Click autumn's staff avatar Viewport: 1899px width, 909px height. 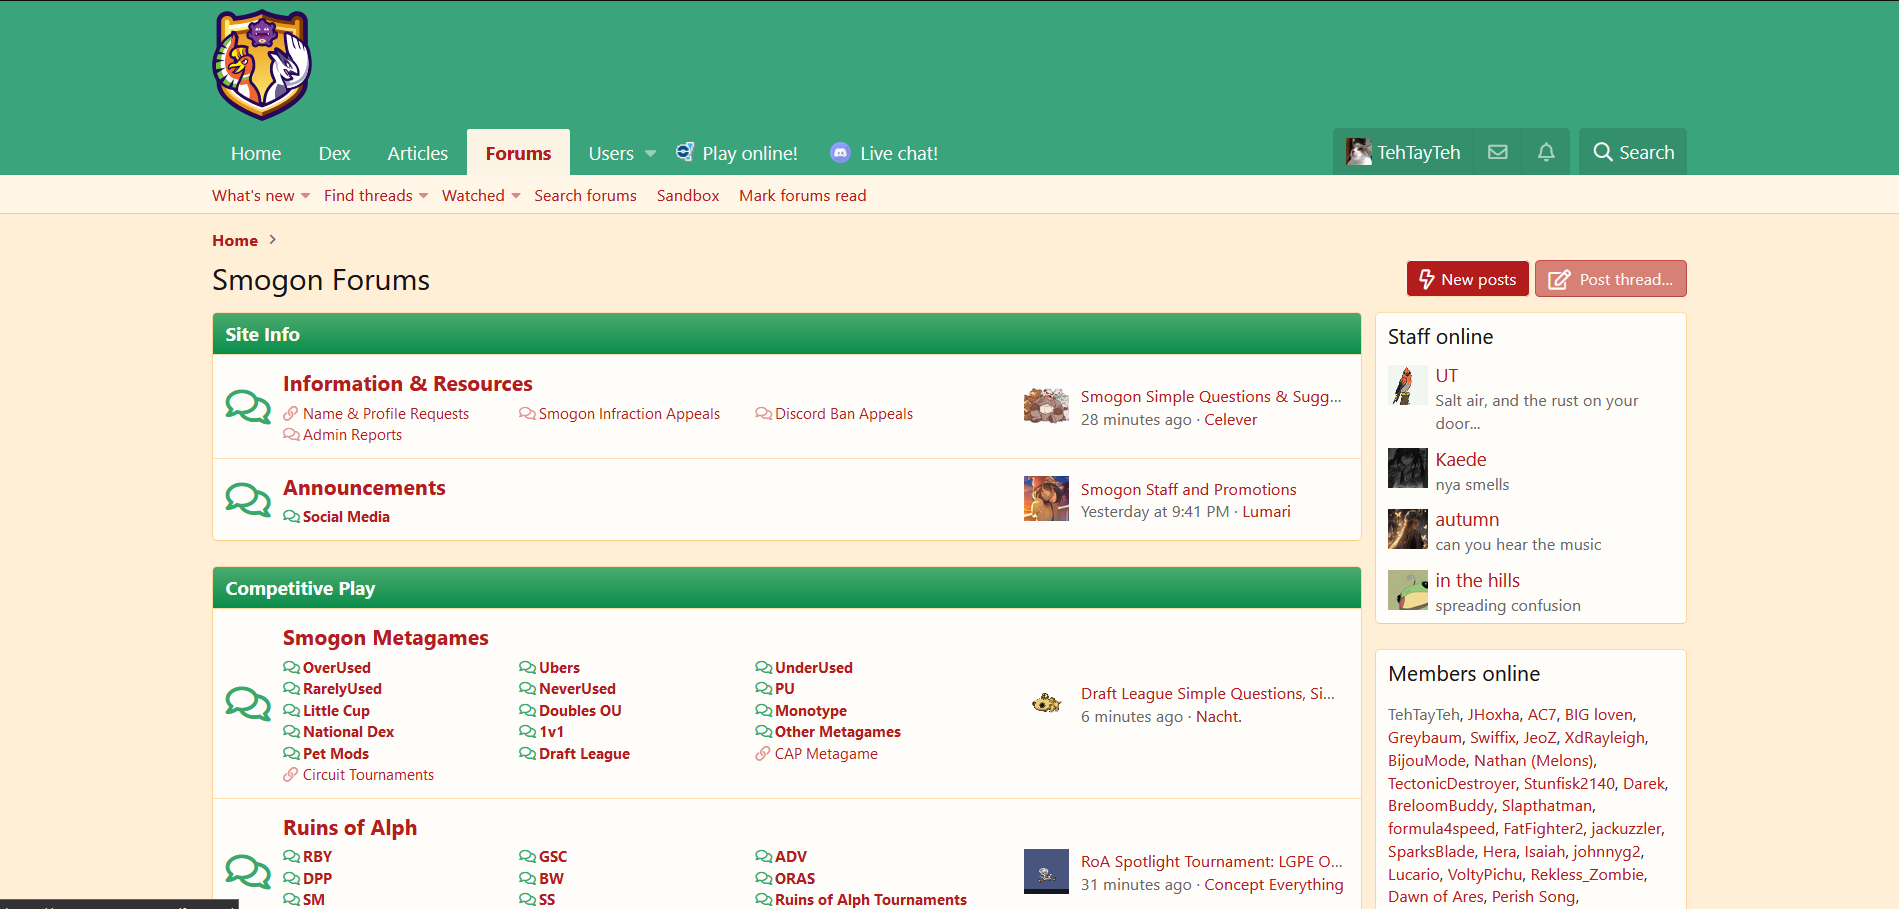click(x=1407, y=529)
